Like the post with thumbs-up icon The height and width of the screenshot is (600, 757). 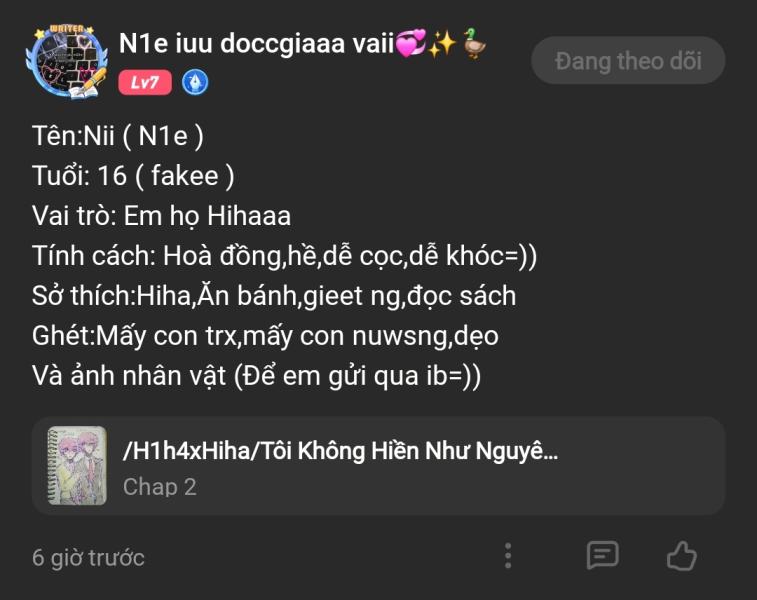click(682, 556)
